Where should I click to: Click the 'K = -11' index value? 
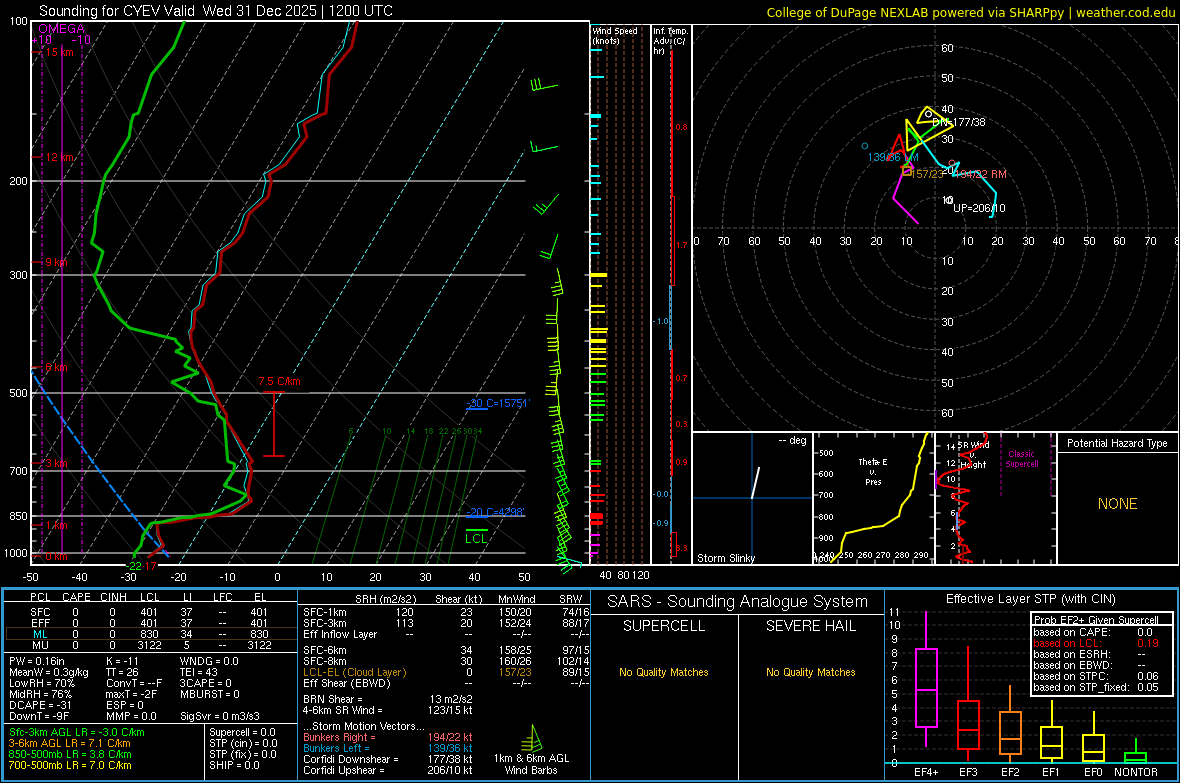click(123, 661)
